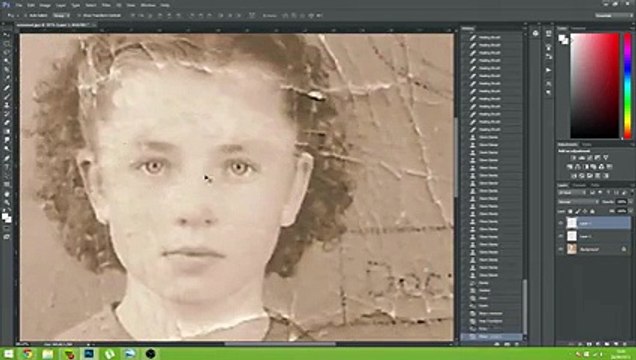
Task: Select the Clone Stamp tool in toolbar
Action: tap(6, 105)
